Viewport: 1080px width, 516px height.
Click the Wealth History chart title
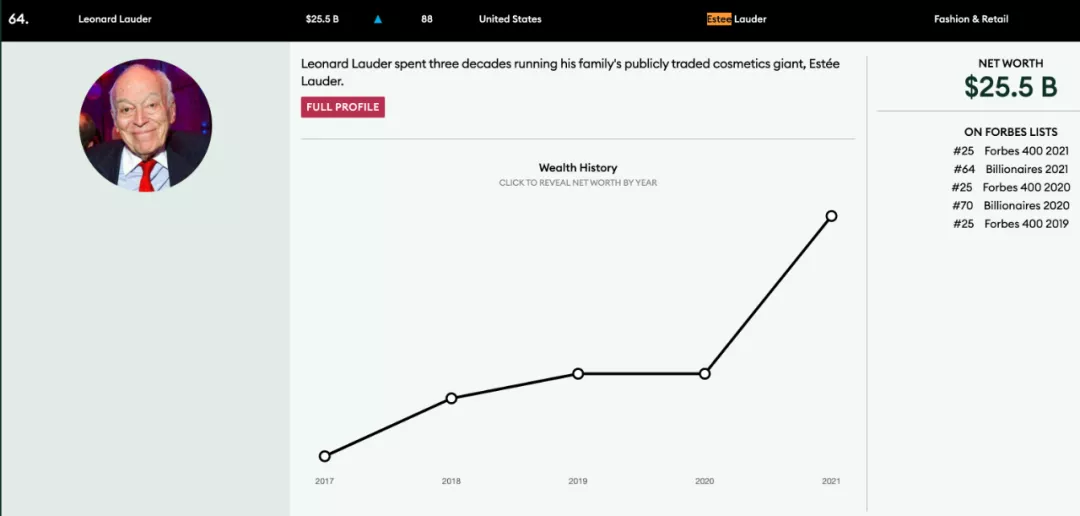click(x=578, y=168)
